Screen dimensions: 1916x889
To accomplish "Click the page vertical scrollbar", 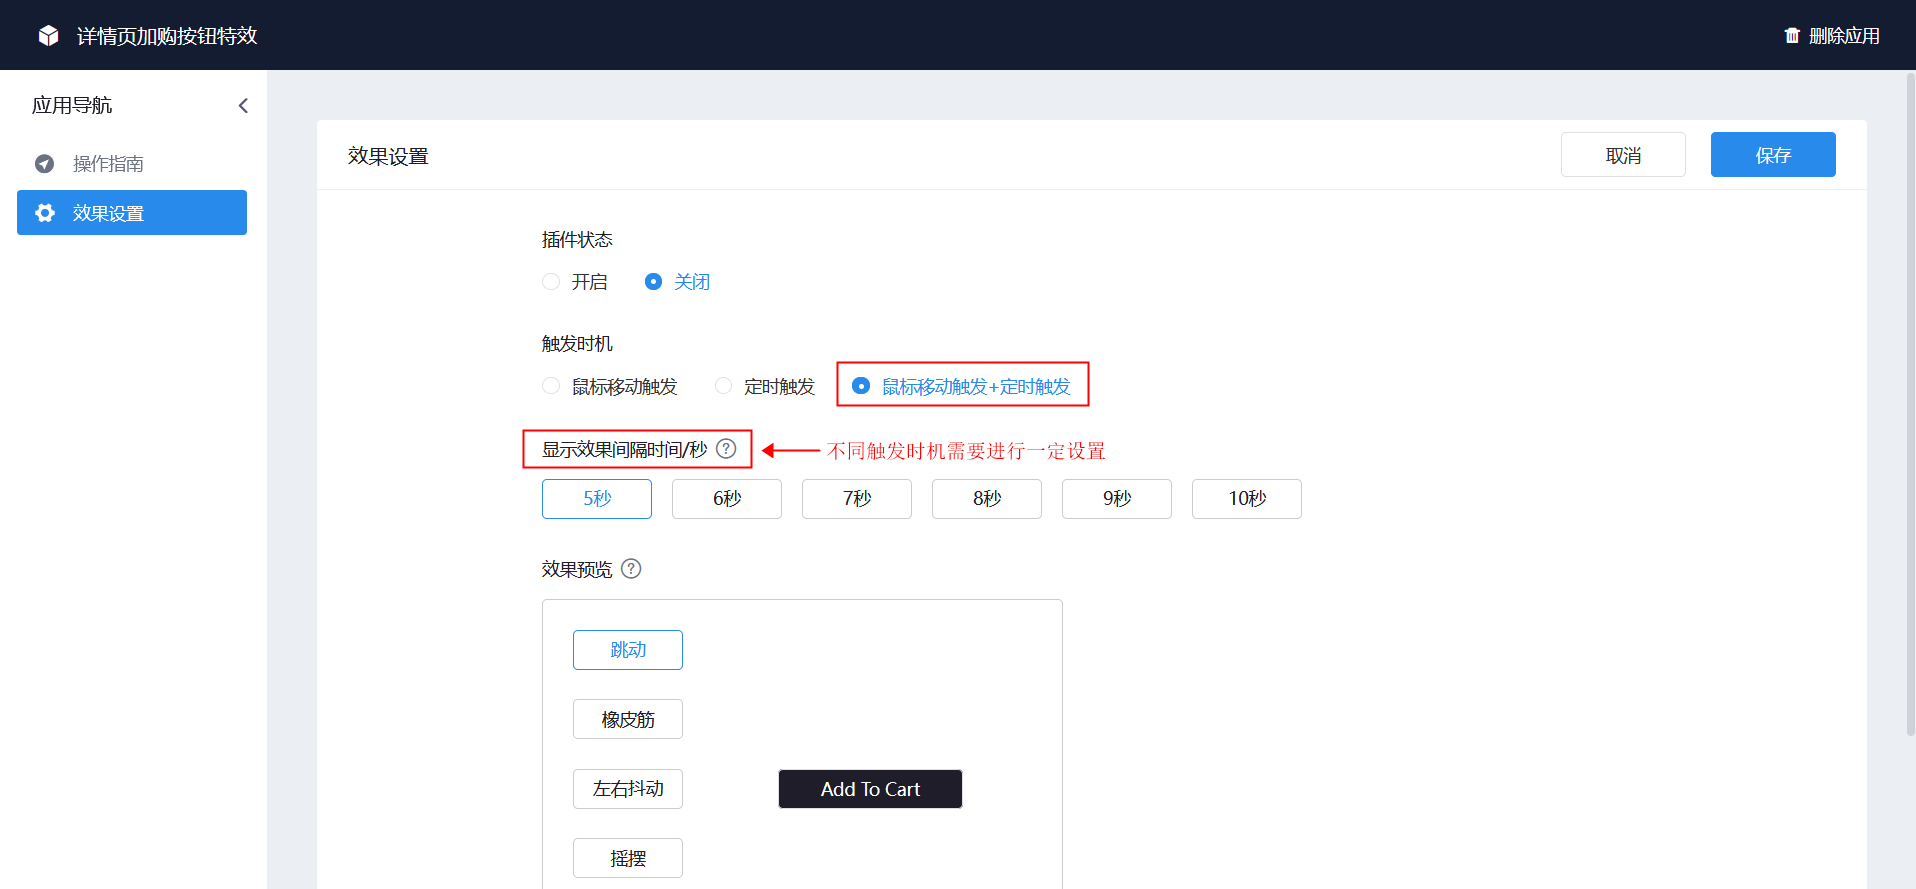I will [x=1910, y=404].
